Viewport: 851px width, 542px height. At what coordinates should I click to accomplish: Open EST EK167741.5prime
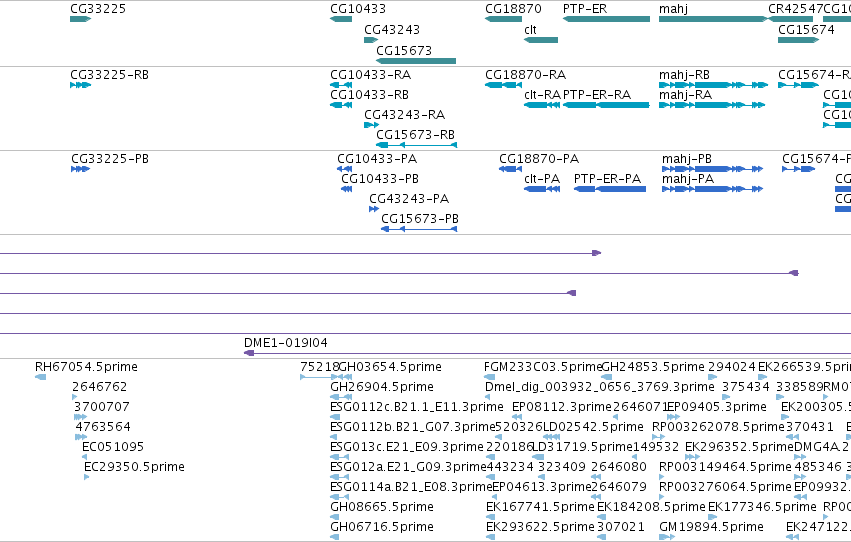[x=540, y=507]
